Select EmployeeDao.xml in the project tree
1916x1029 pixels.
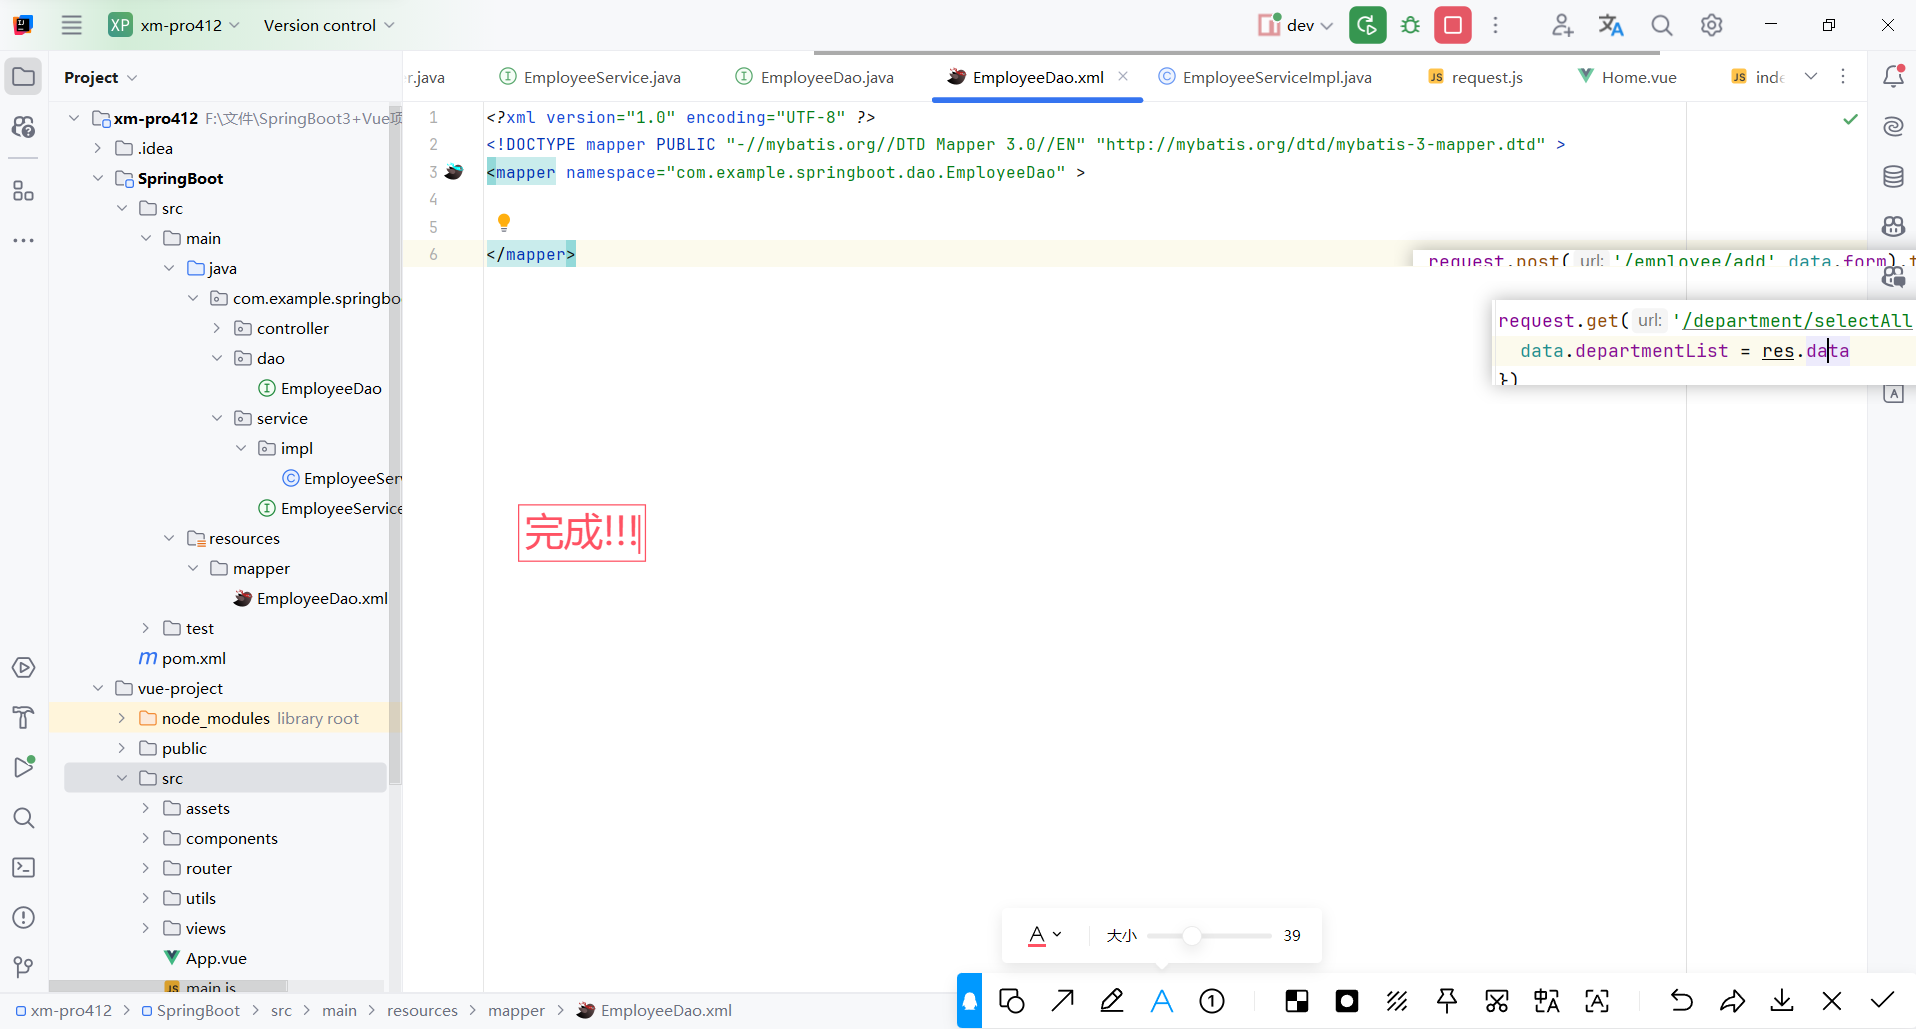click(320, 598)
